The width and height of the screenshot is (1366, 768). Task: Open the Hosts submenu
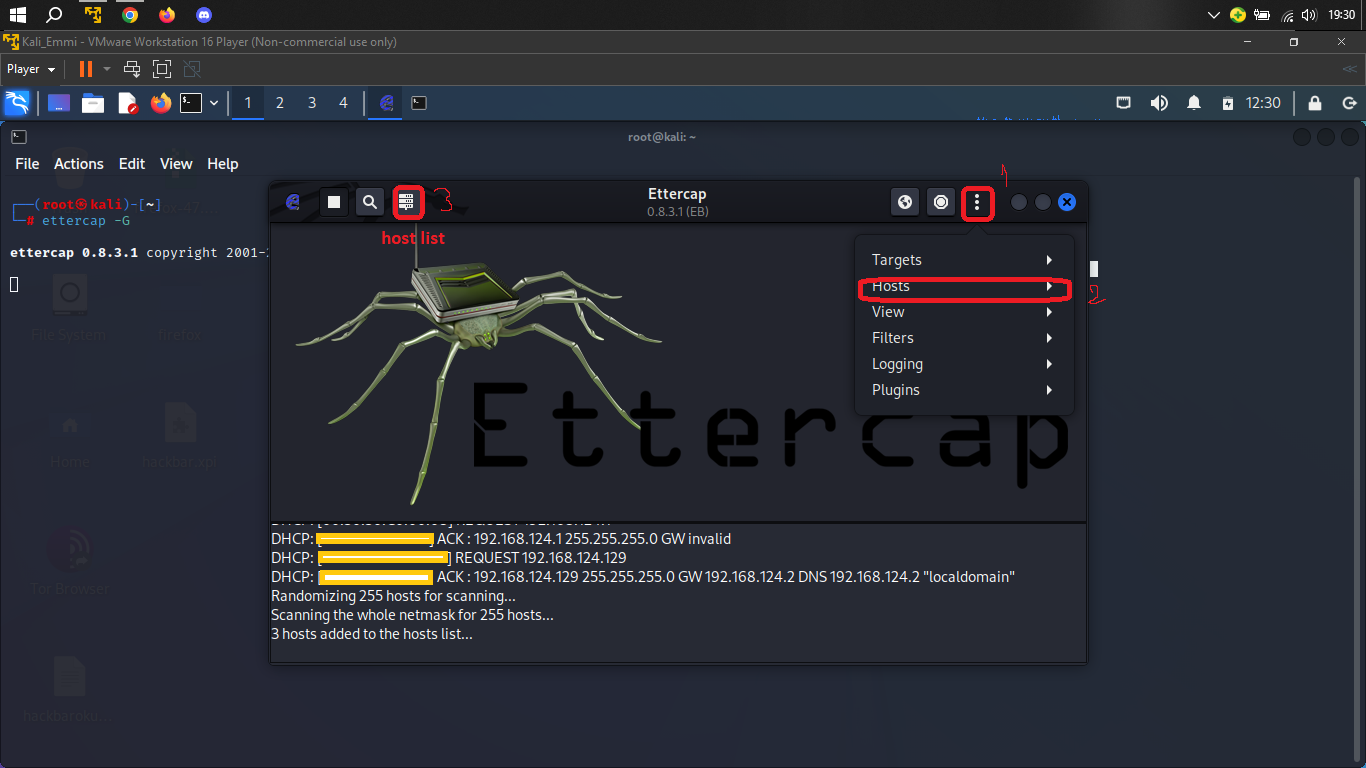coord(963,286)
